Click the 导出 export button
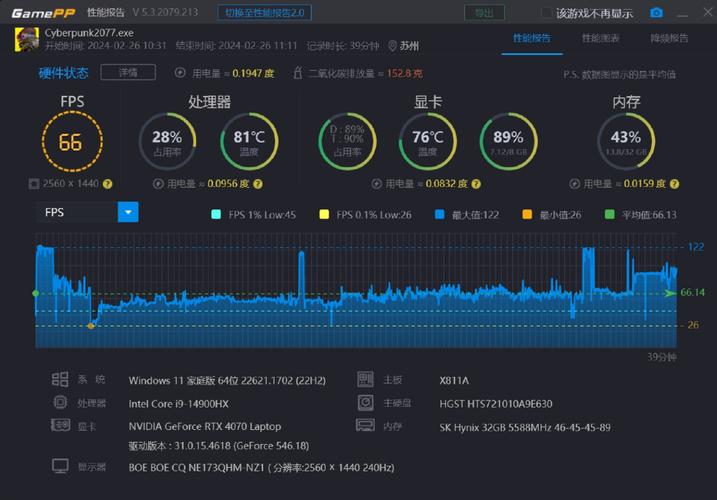The width and height of the screenshot is (717, 500). (483, 13)
